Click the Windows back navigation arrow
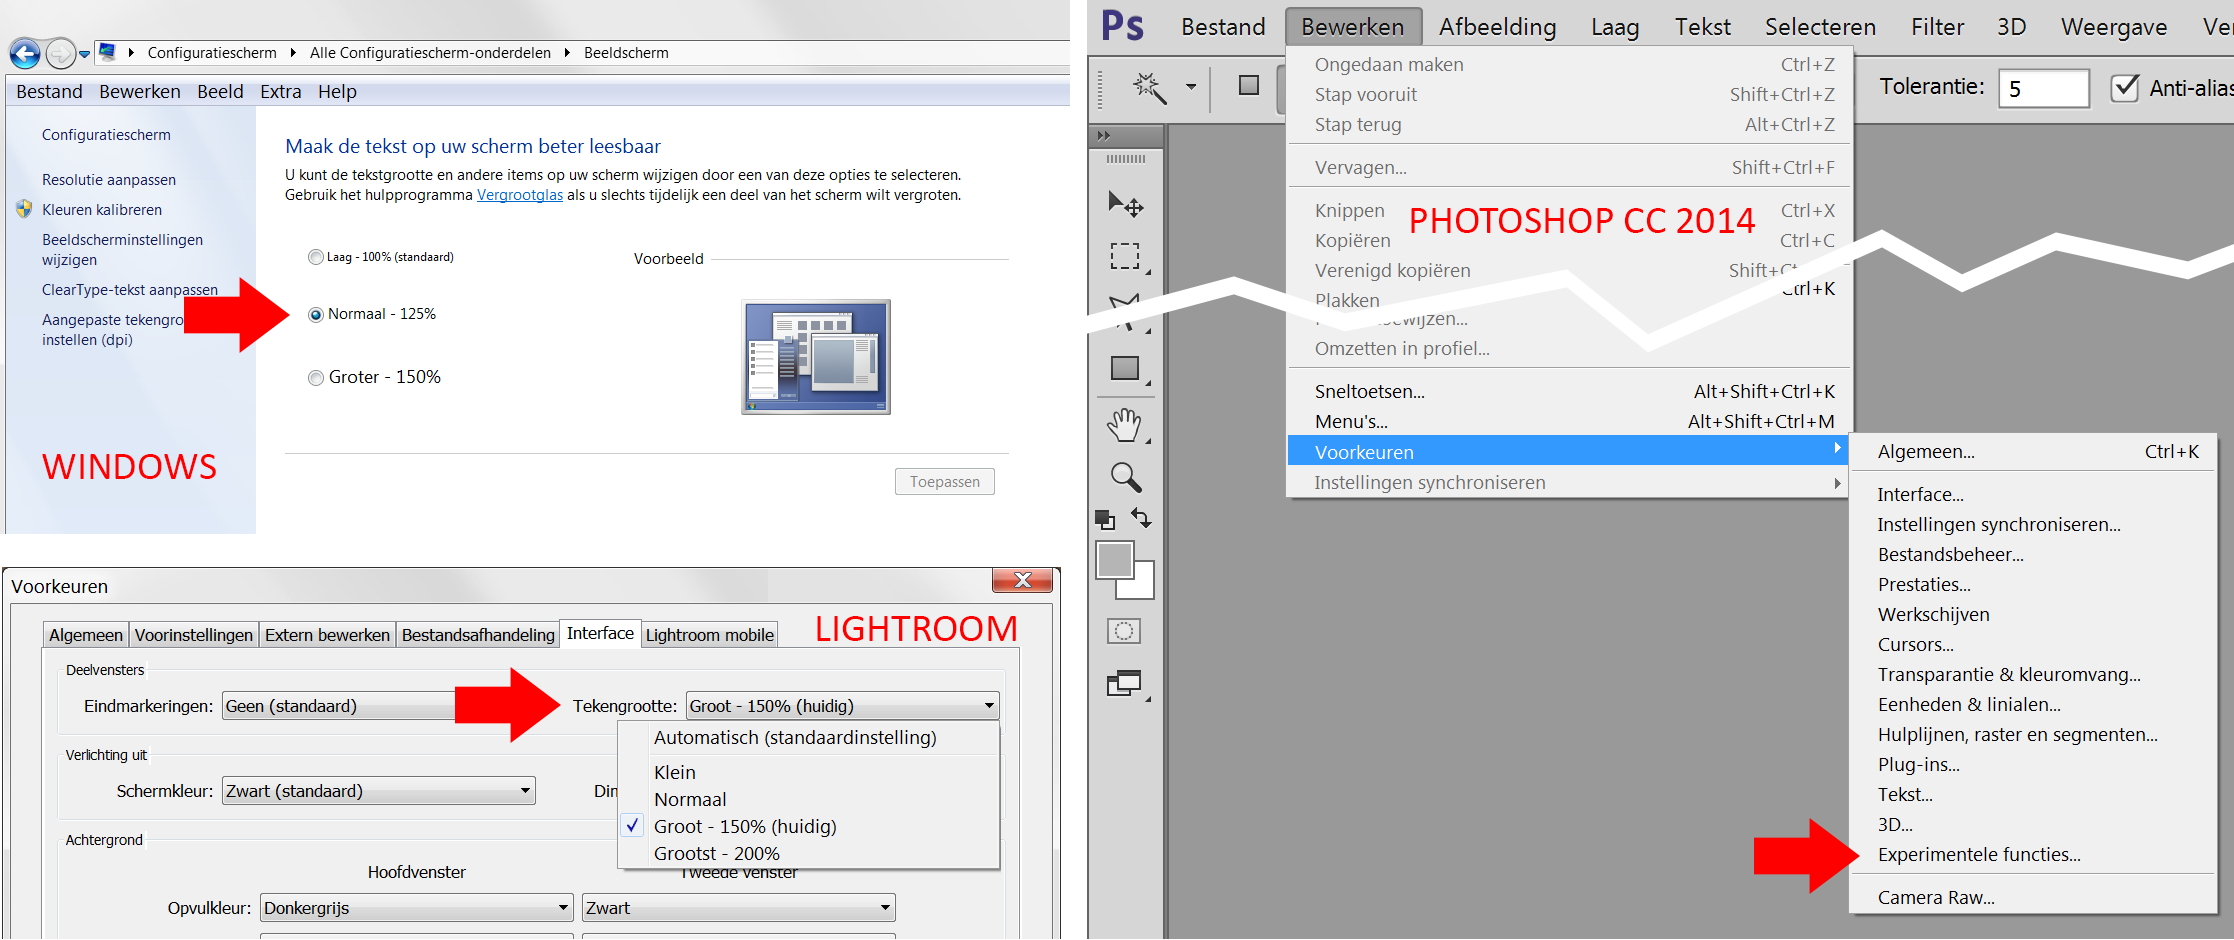 click(25, 53)
